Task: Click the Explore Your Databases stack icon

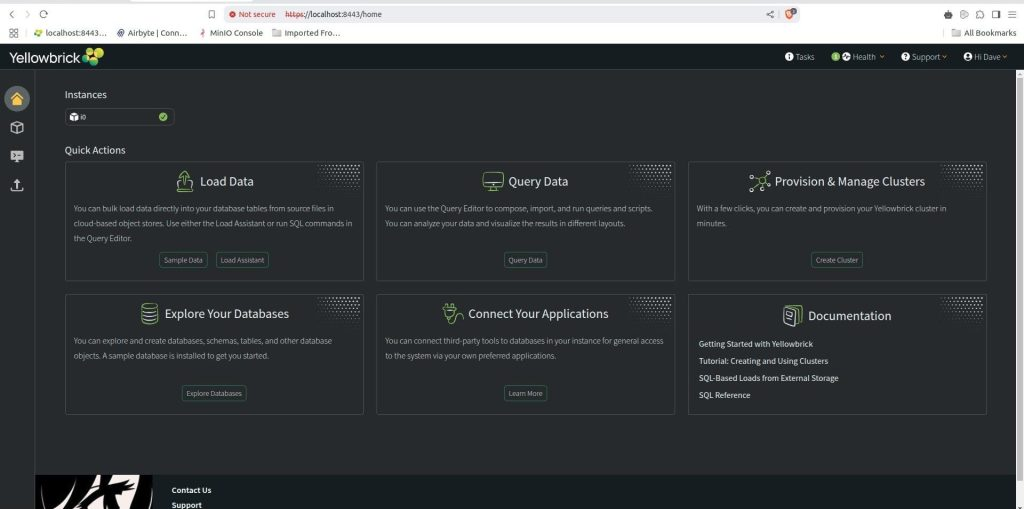Action: click(x=150, y=314)
